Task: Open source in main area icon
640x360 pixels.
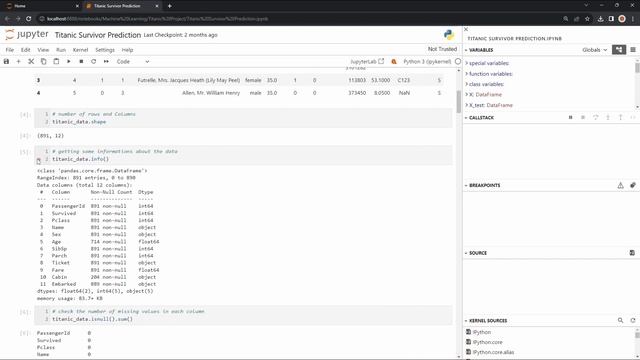Action: pos(632,253)
